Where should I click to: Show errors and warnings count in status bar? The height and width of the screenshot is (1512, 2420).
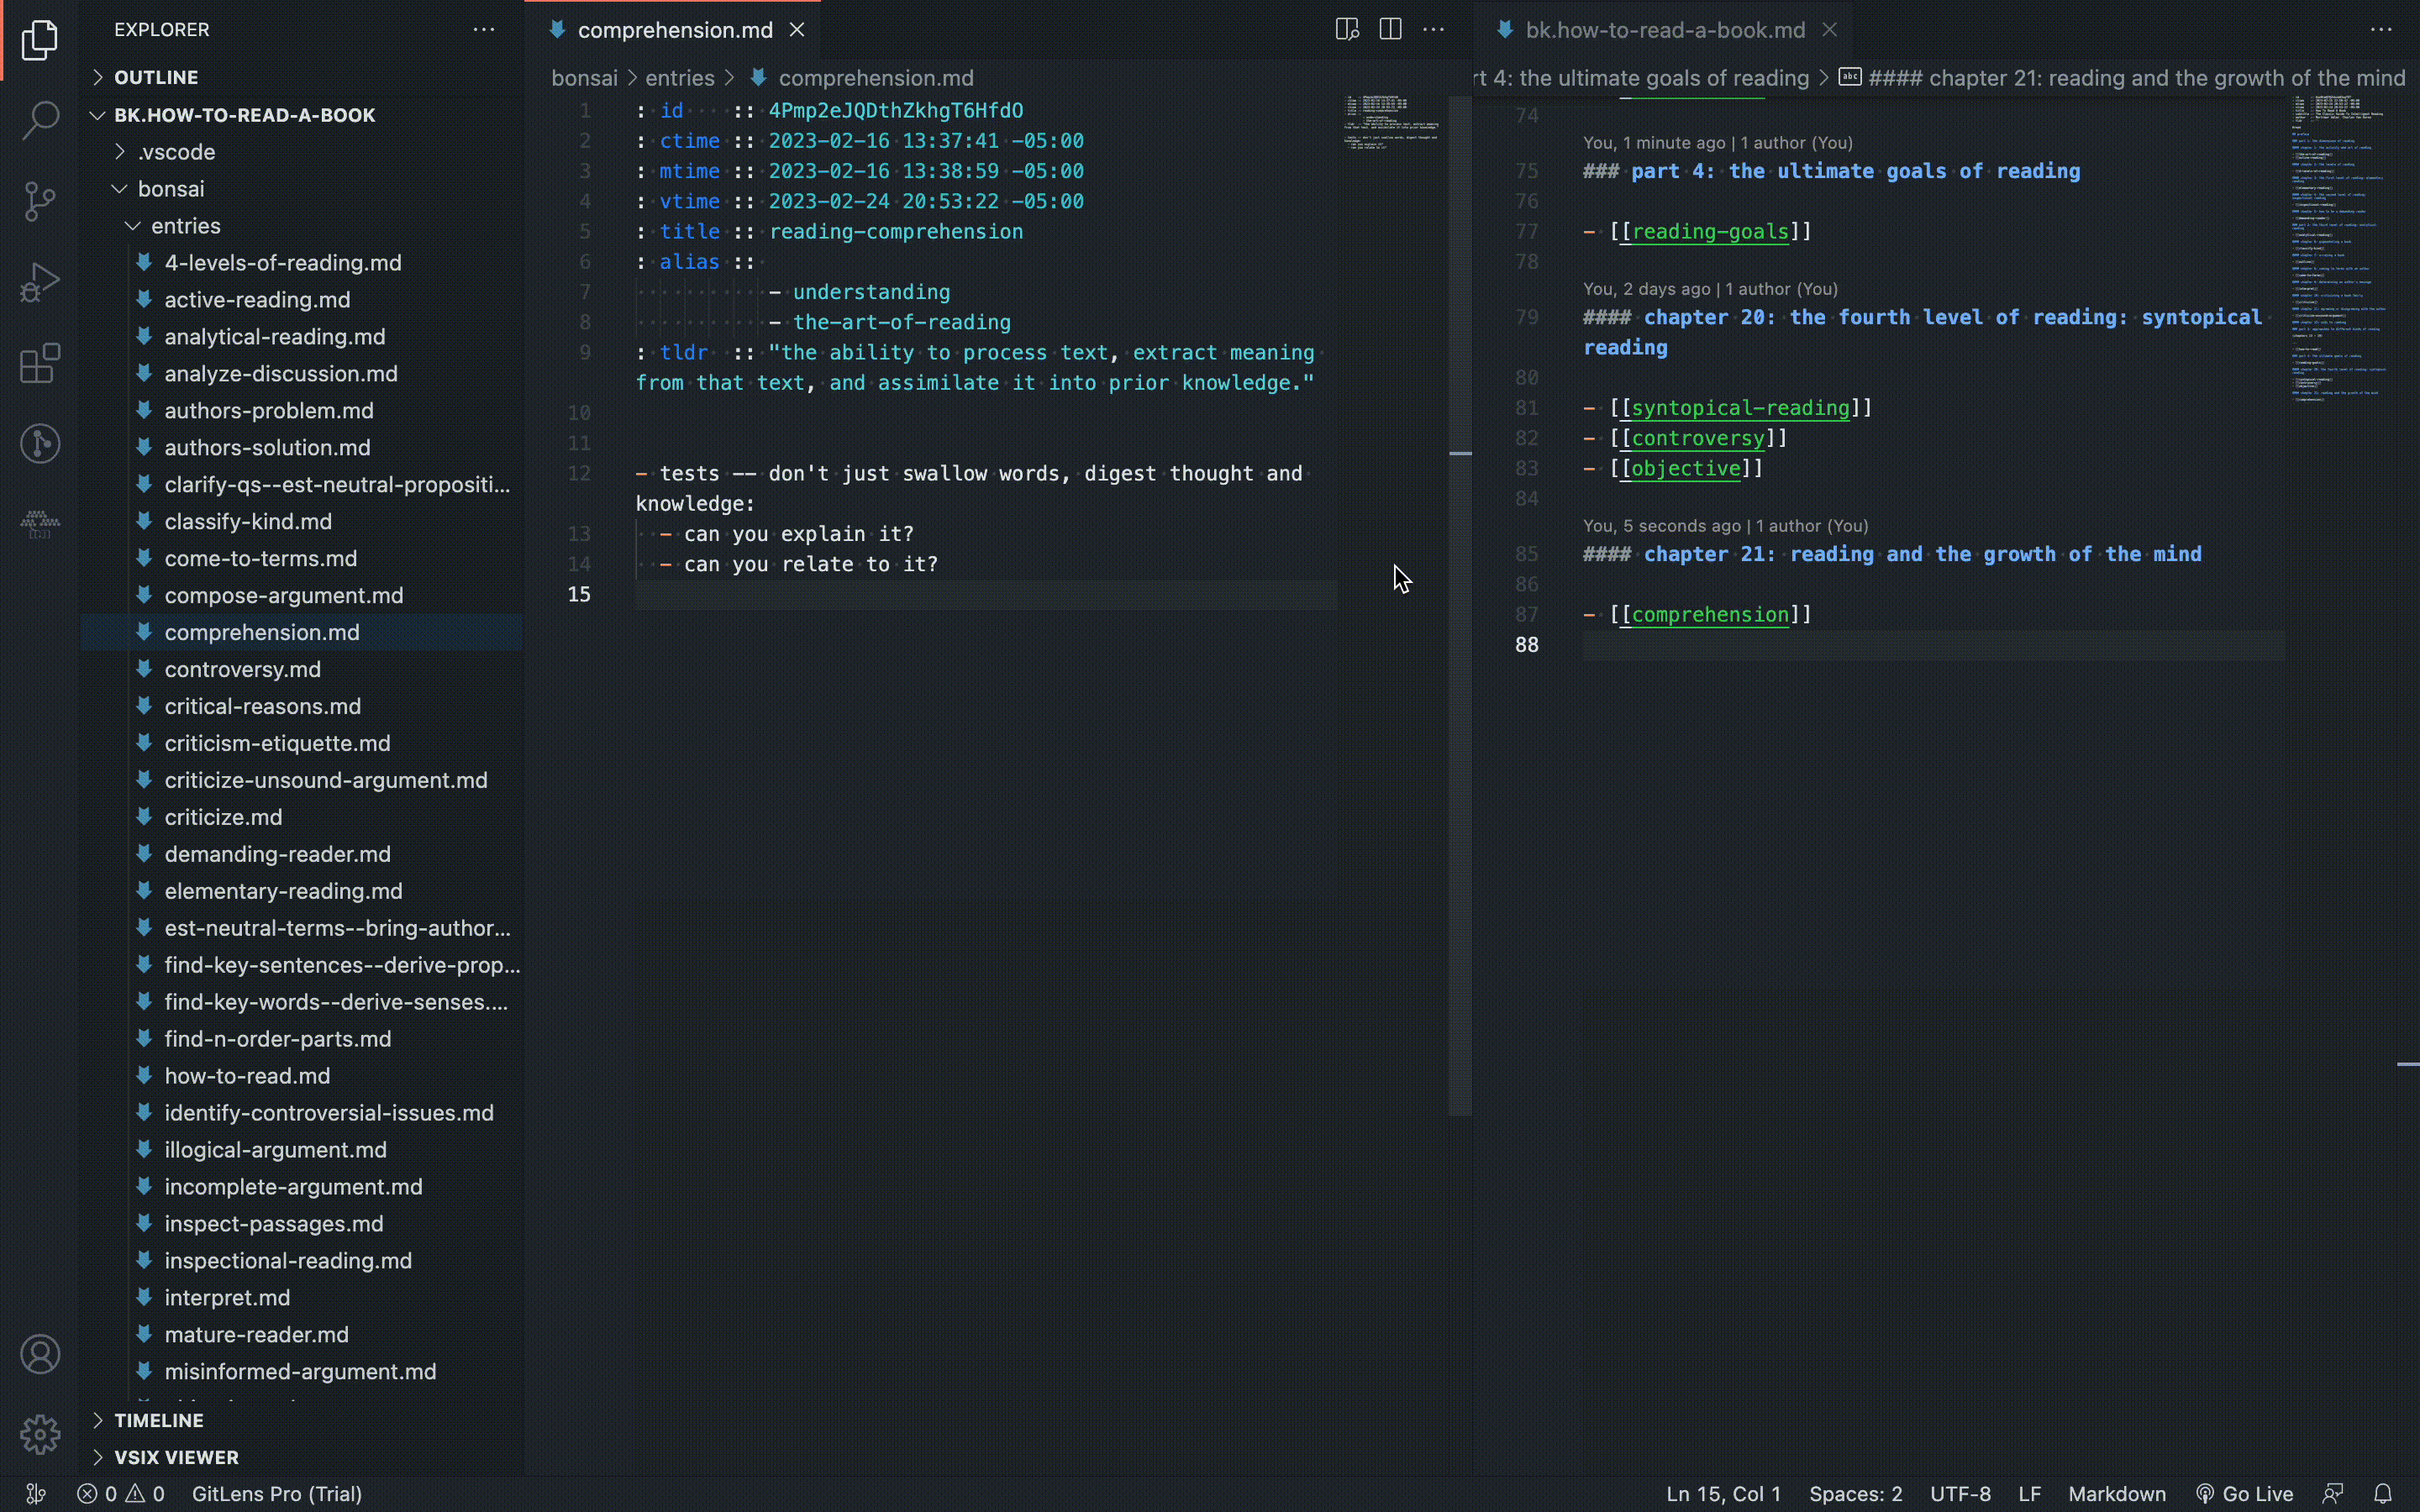(x=121, y=1493)
